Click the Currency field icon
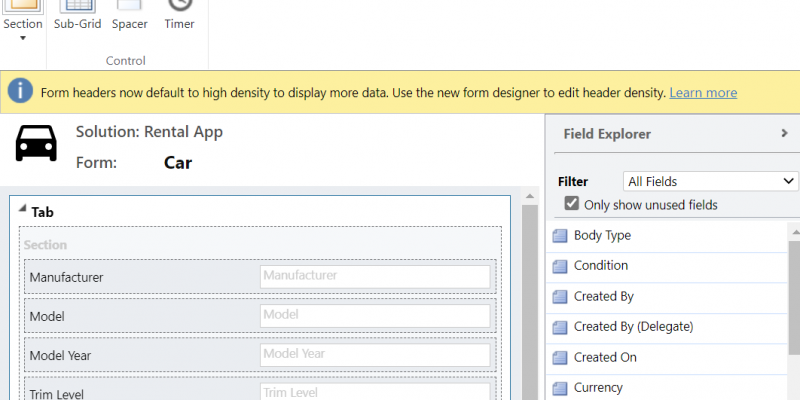The width and height of the screenshot is (800, 400). pos(560,389)
